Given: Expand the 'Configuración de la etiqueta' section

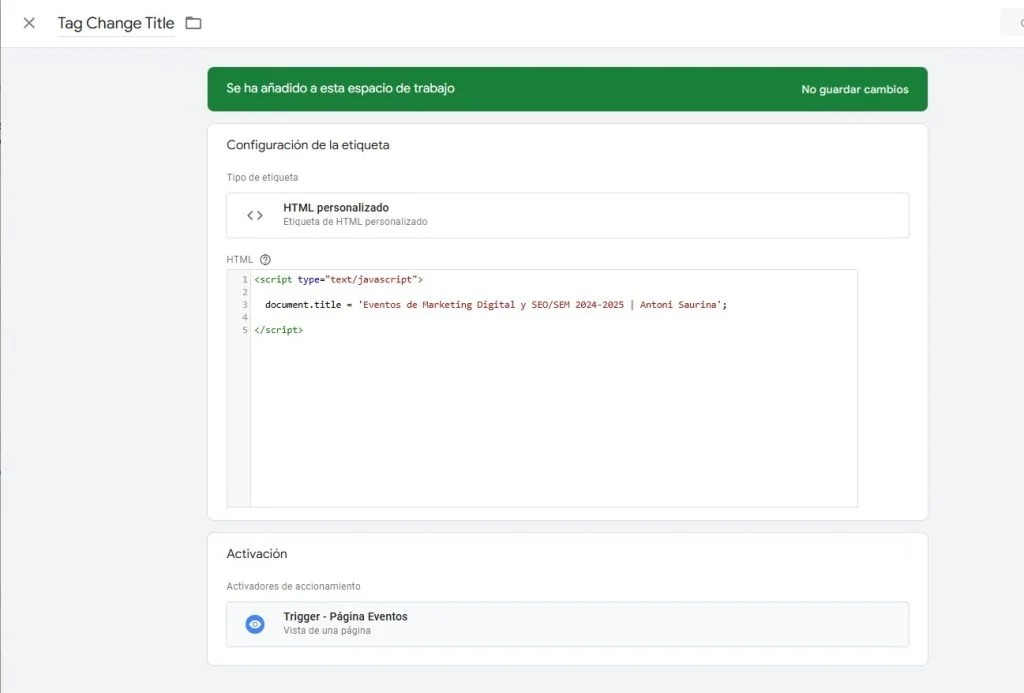Looking at the screenshot, I should click(307, 144).
